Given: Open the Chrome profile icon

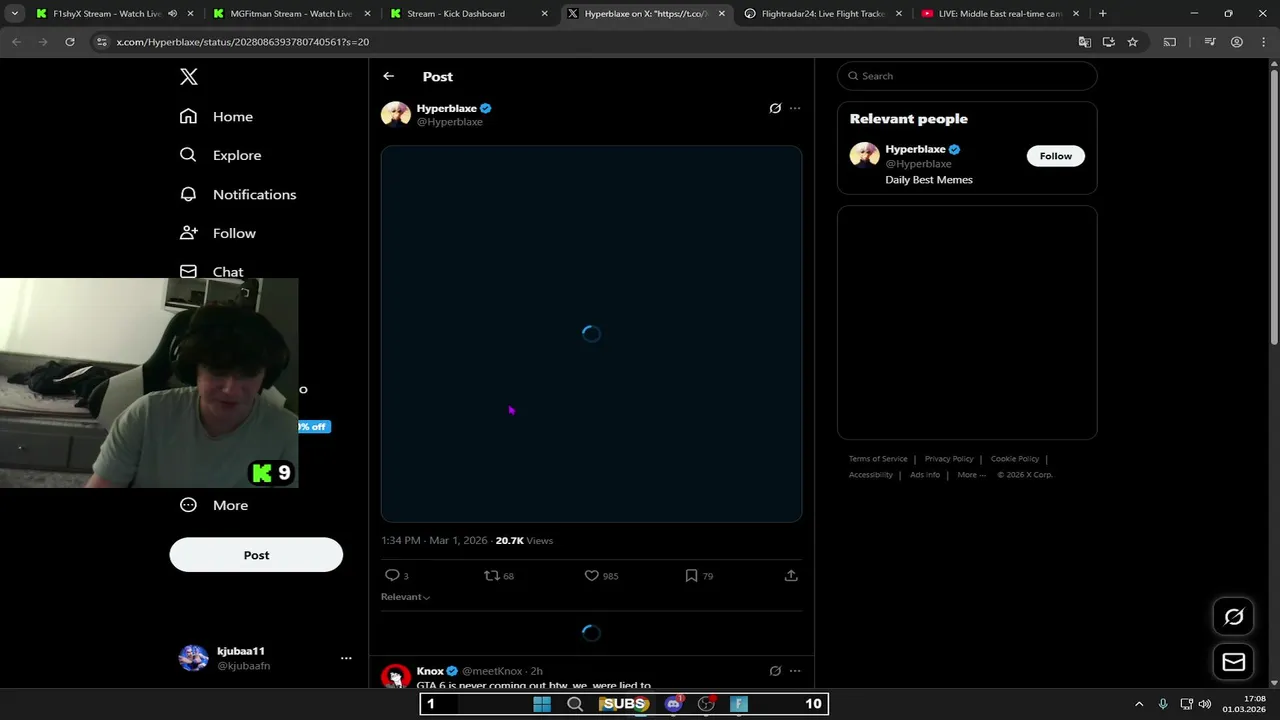Looking at the screenshot, I should click(x=1237, y=42).
